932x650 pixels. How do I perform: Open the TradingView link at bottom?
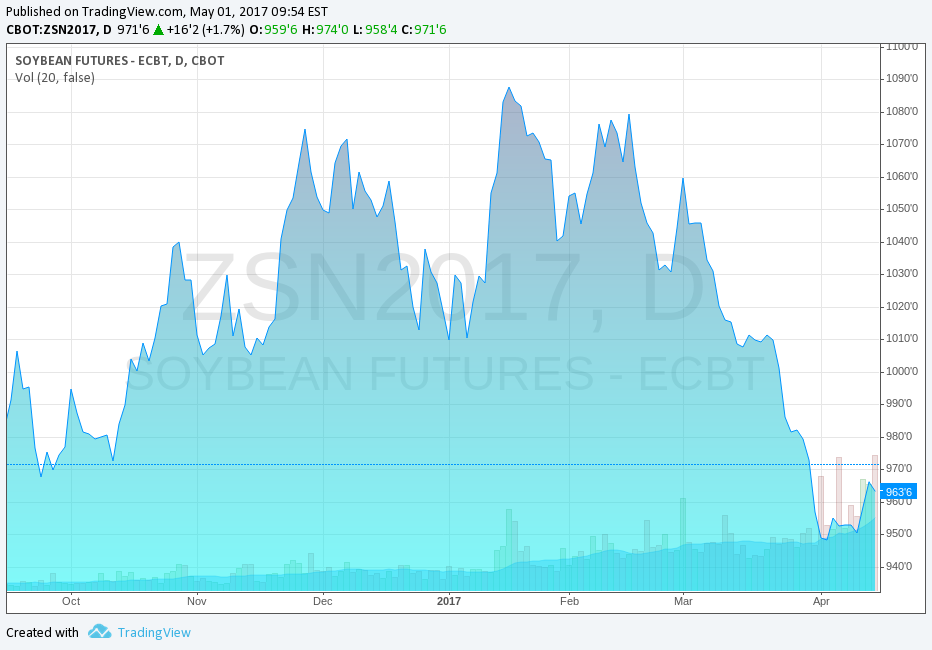[154, 632]
